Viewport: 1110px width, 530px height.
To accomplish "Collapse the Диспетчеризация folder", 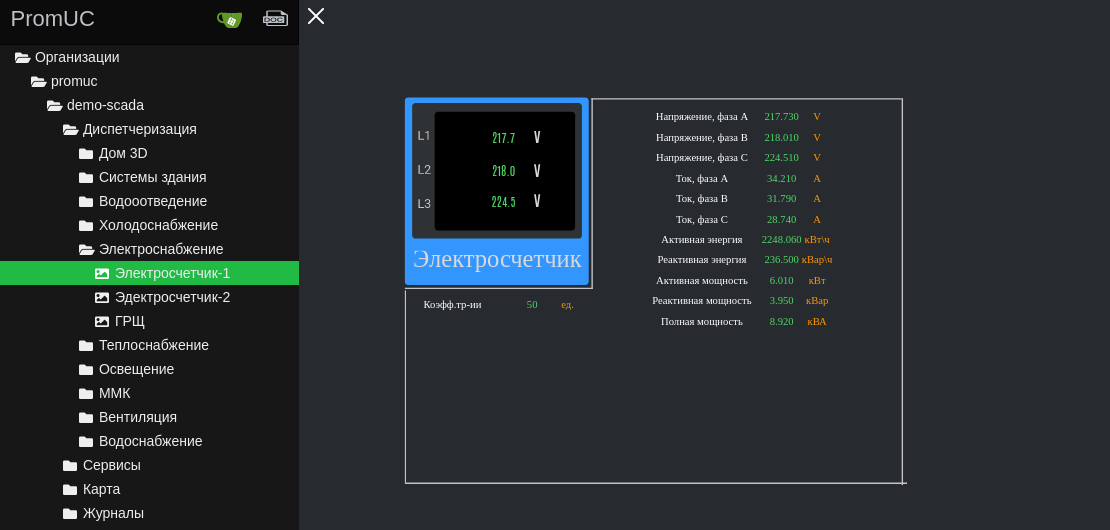I will coord(70,129).
